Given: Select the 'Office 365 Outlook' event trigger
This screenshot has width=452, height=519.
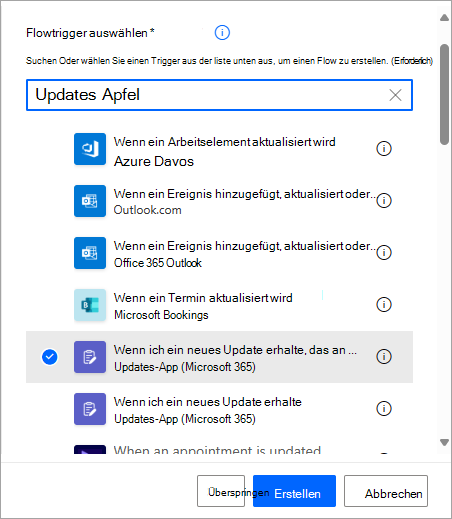Looking at the screenshot, I should point(219,253).
